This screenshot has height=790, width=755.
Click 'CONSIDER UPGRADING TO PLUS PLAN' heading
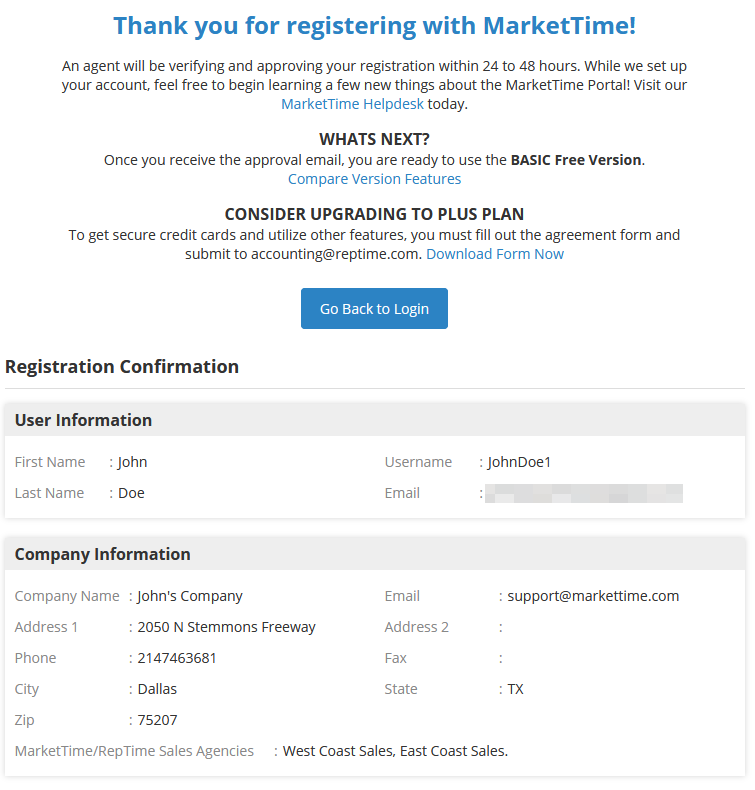[x=374, y=214]
